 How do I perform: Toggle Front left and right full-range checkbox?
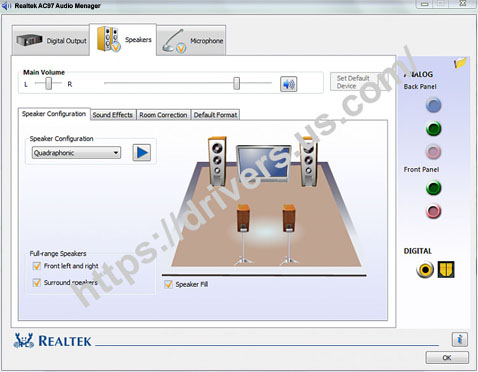coord(37,266)
